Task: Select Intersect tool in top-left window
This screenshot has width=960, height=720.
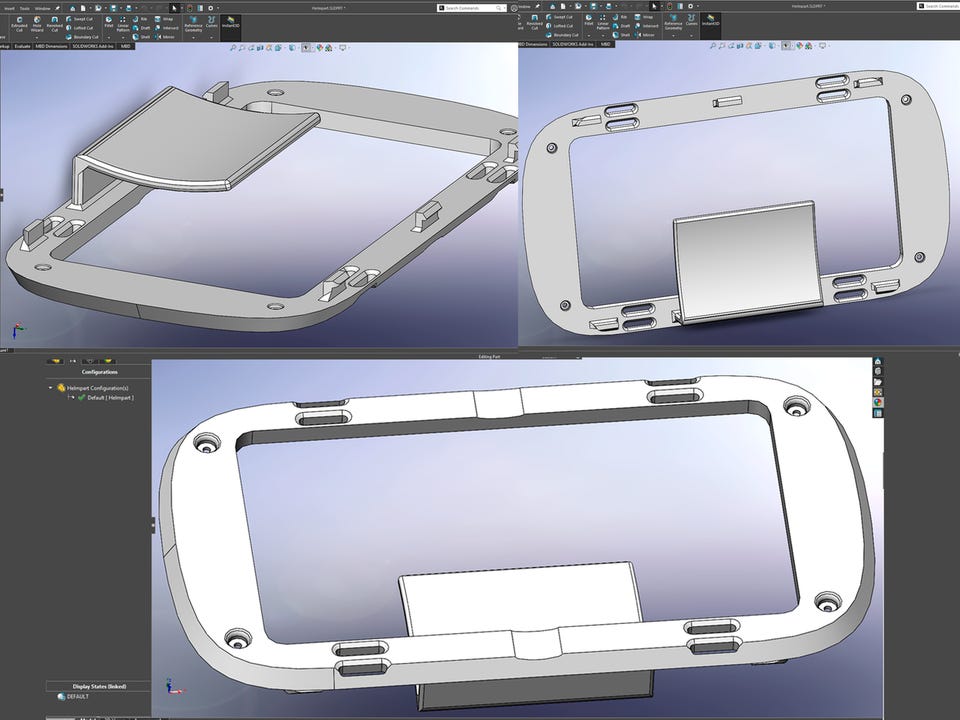Action: (166, 28)
